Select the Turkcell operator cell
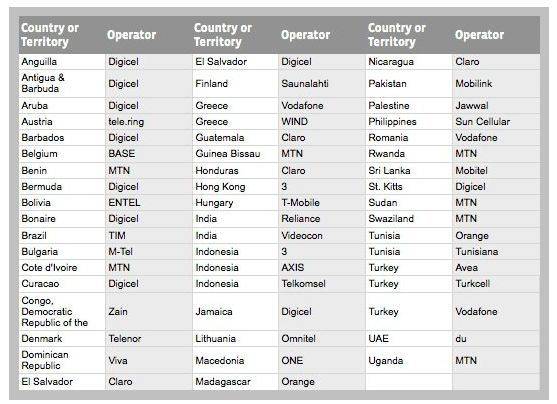Image resolution: width=557 pixels, height=404 pixels. (496, 284)
